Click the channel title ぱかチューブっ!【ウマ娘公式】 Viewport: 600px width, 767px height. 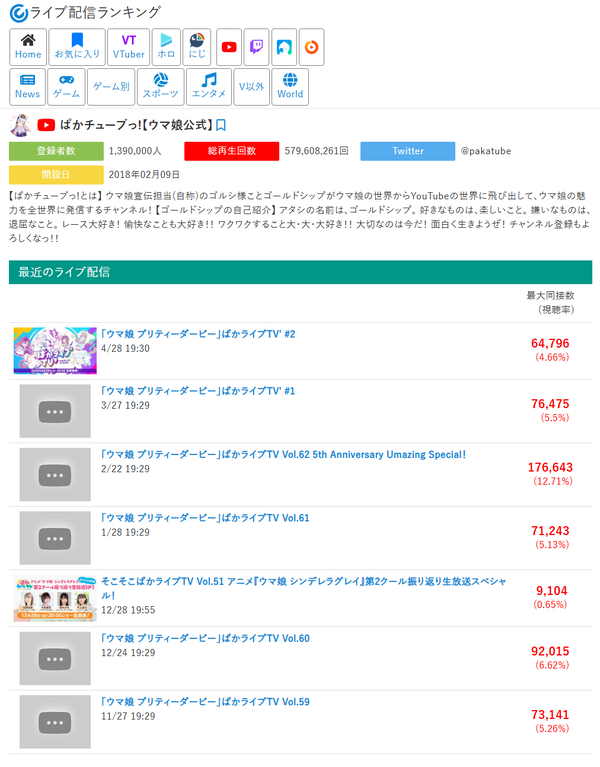coord(136,125)
